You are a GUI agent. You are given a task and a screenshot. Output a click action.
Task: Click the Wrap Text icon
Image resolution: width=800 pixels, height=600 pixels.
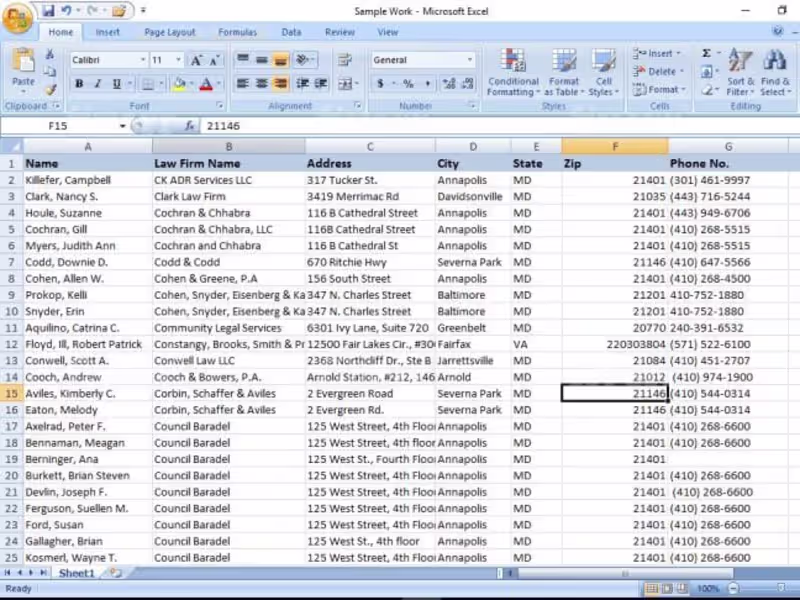point(345,60)
